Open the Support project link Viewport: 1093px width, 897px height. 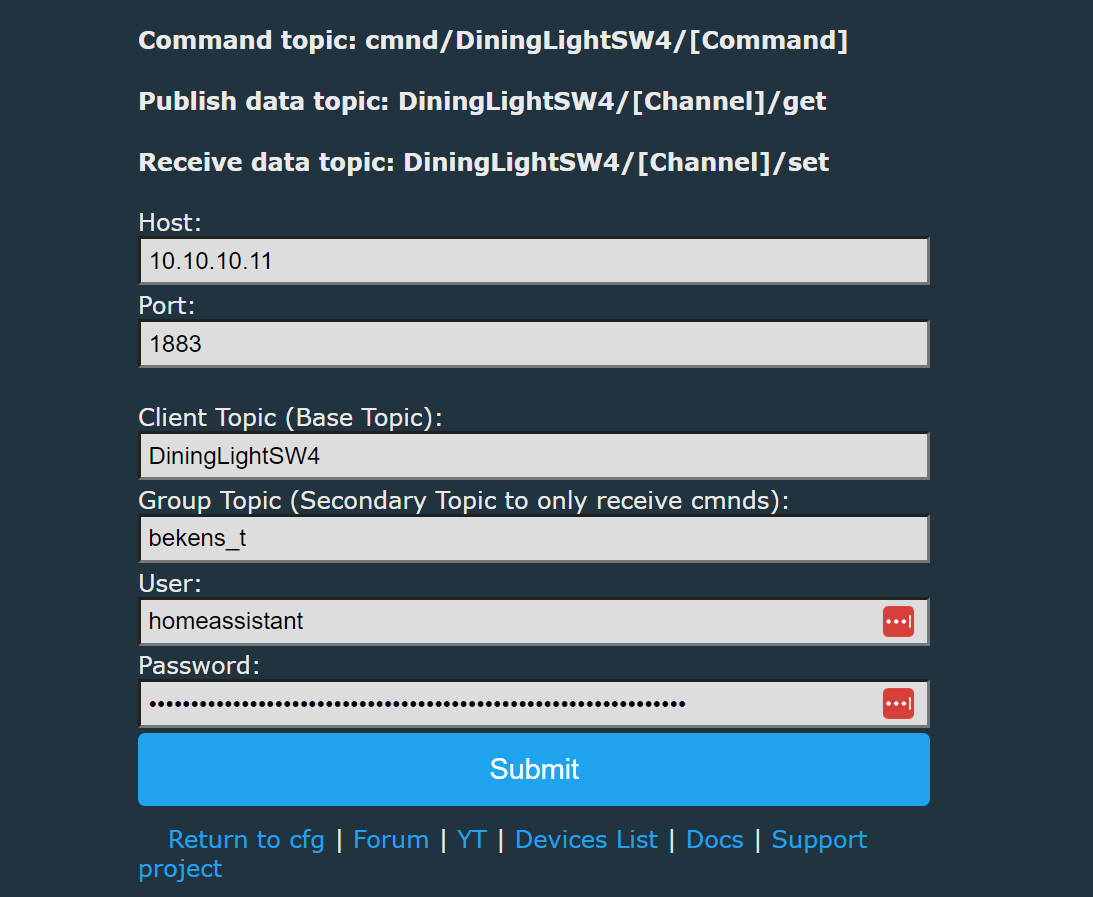(819, 841)
